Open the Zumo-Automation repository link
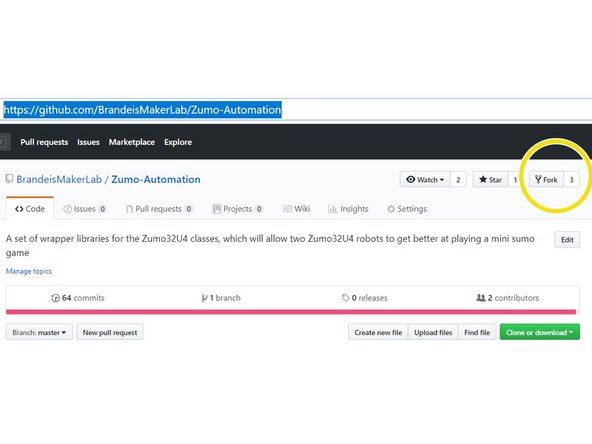The height and width of the screenshot is (444, 592). (156, 179)
